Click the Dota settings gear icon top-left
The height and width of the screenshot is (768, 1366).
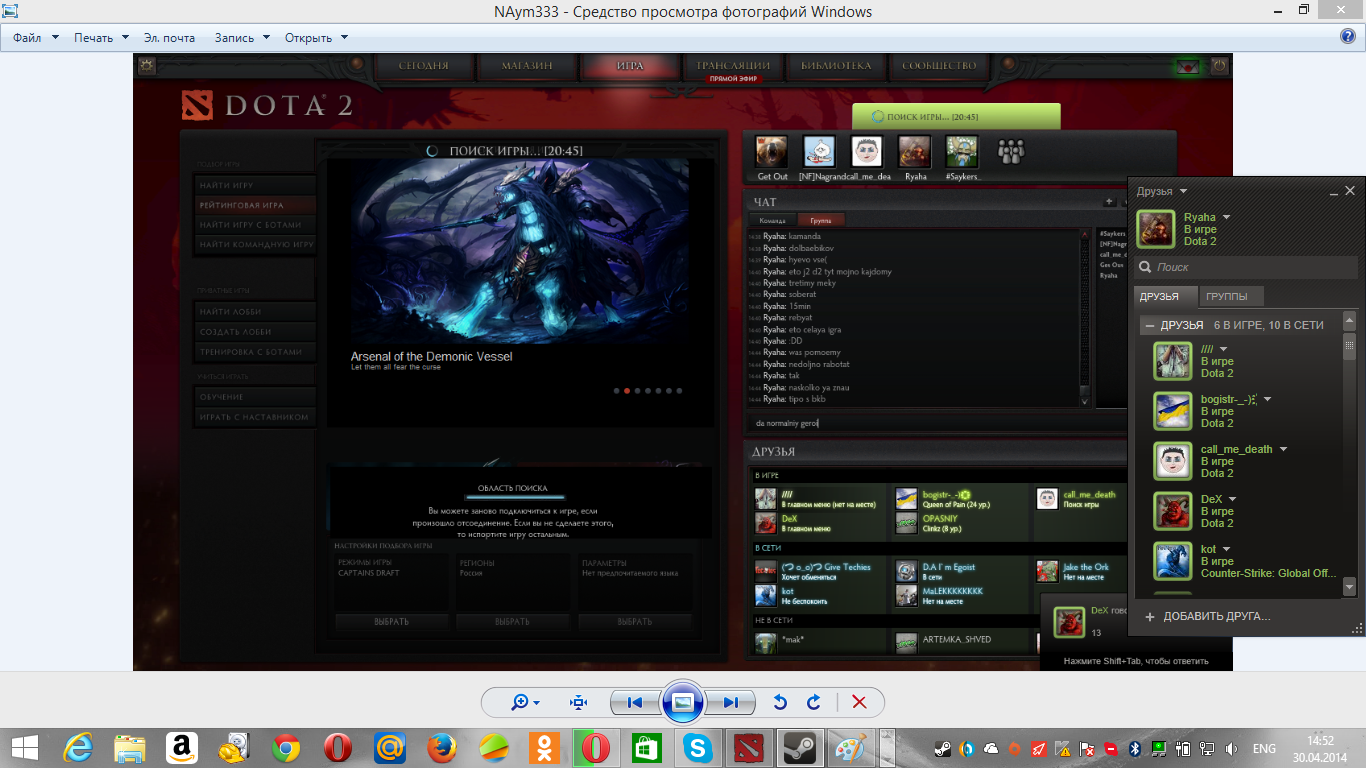[147, 66]
